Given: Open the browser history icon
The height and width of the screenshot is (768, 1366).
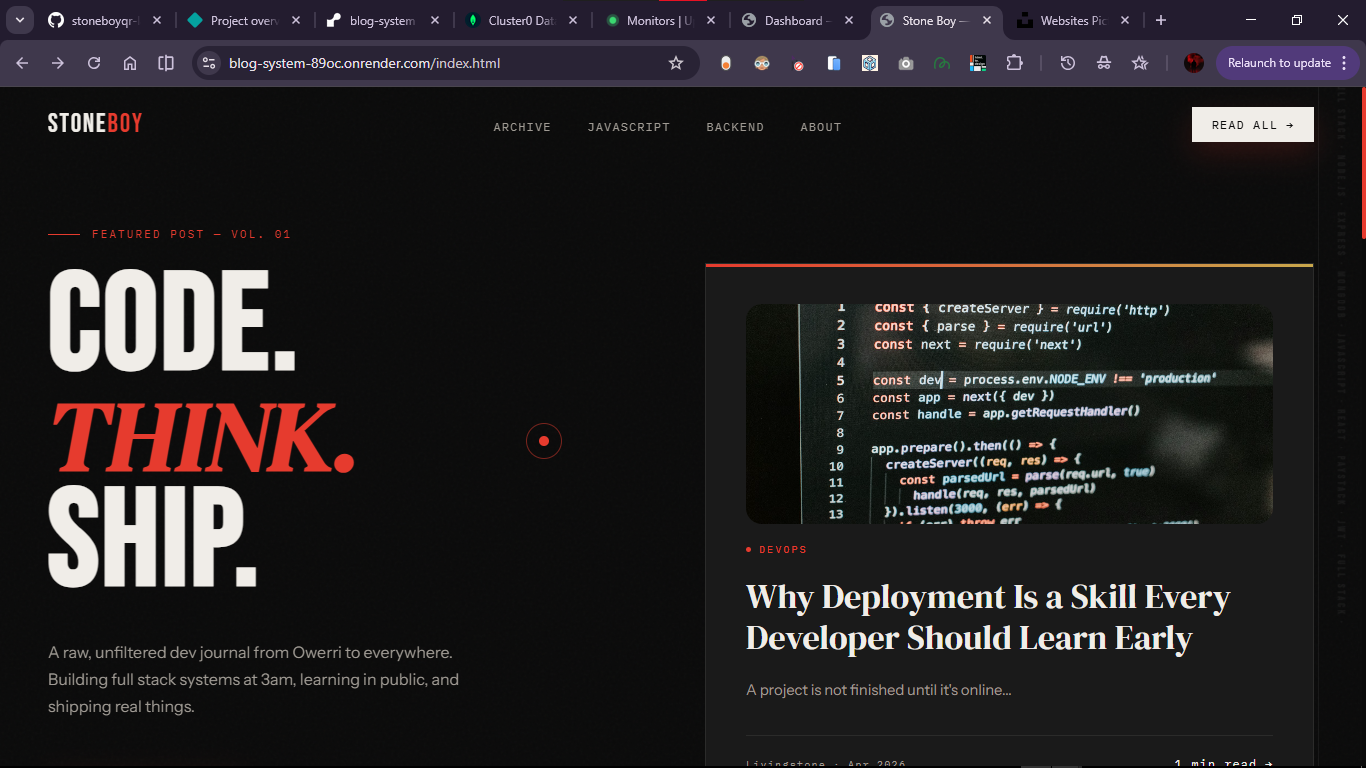Looking at the screenshot, I should tap(1067, 62).
